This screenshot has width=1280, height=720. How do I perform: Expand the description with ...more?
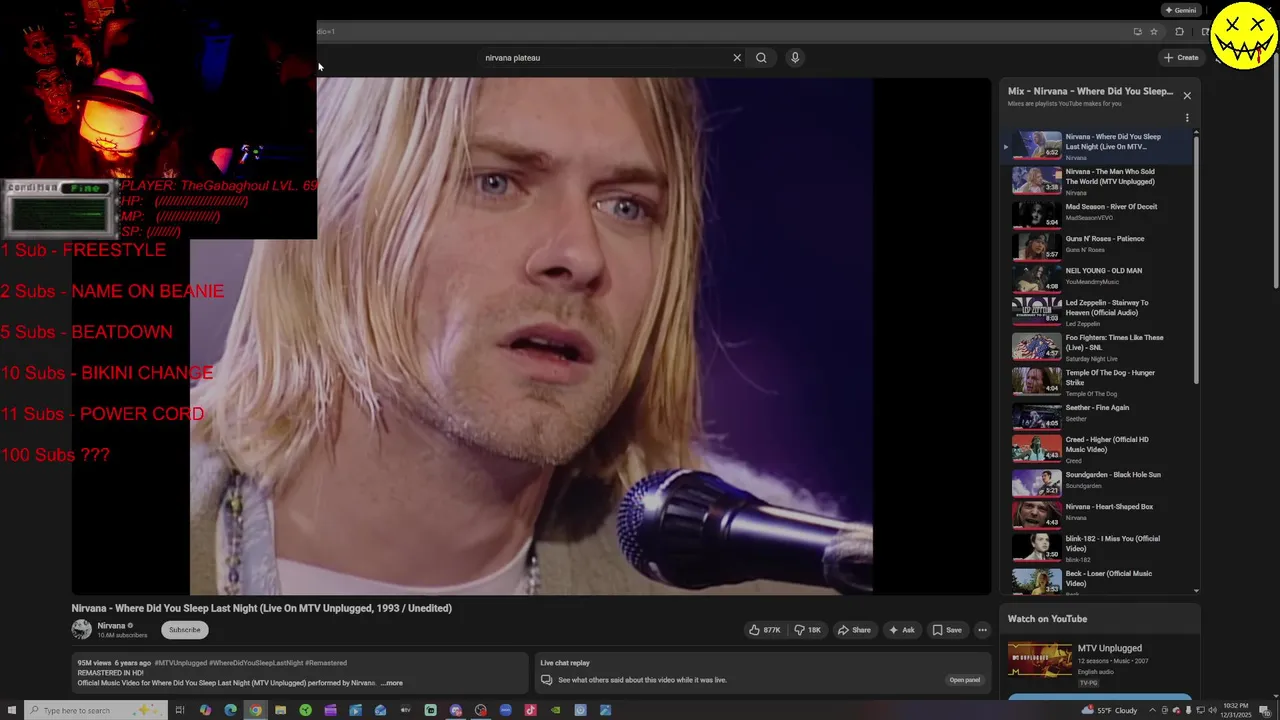[x=392, y=683]
